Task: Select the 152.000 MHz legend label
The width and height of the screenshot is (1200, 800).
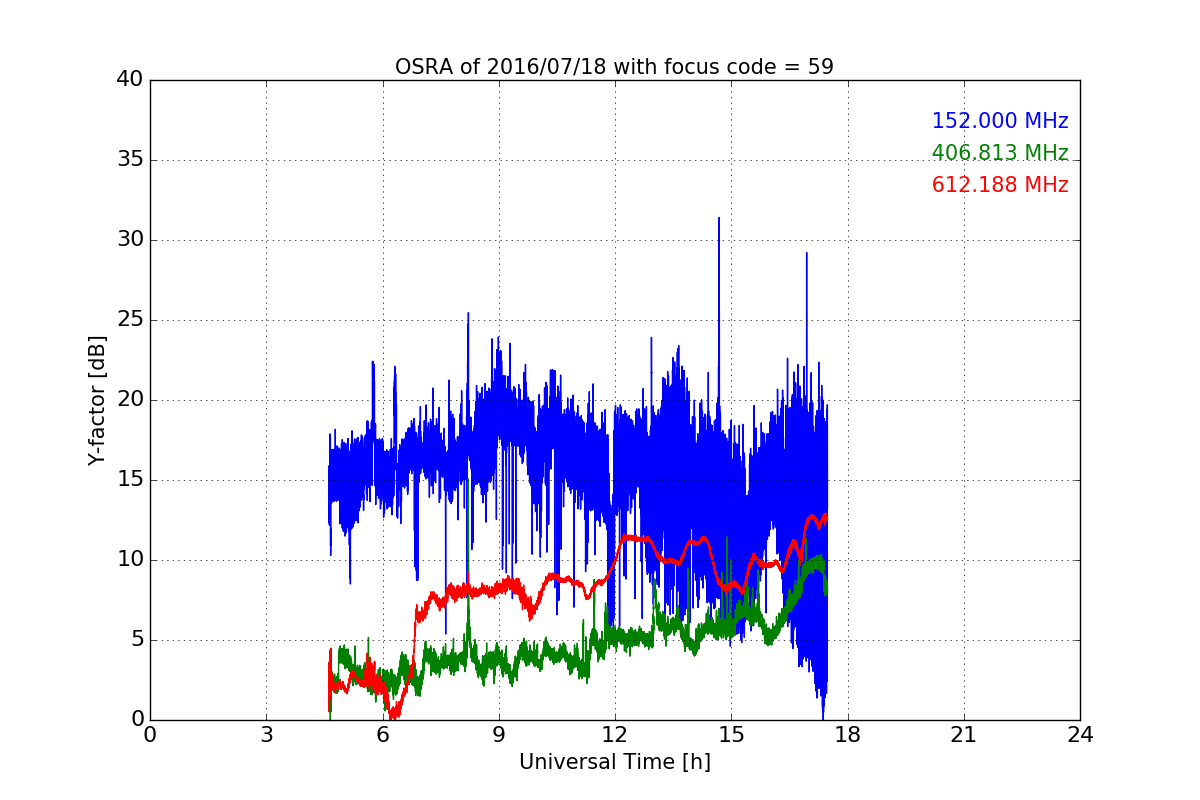Action: point(1000,121)
